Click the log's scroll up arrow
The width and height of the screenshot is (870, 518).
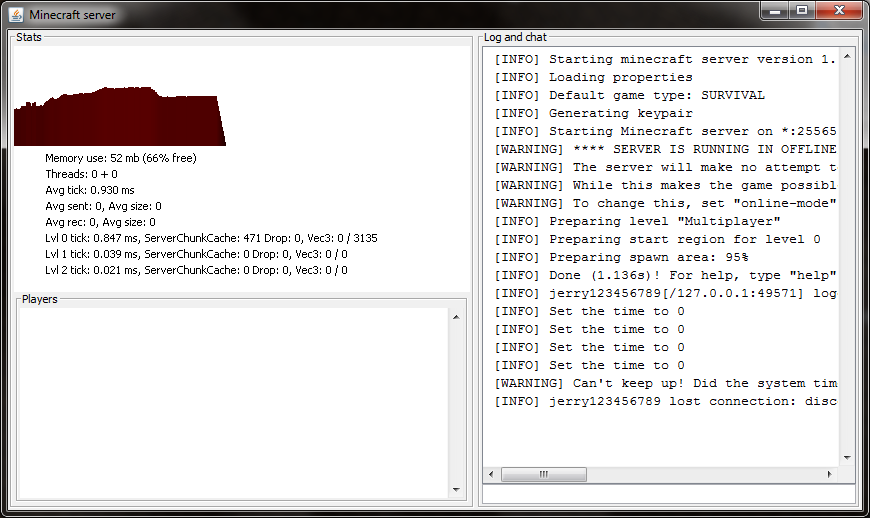pyautogui.click(x=847, y=56)
